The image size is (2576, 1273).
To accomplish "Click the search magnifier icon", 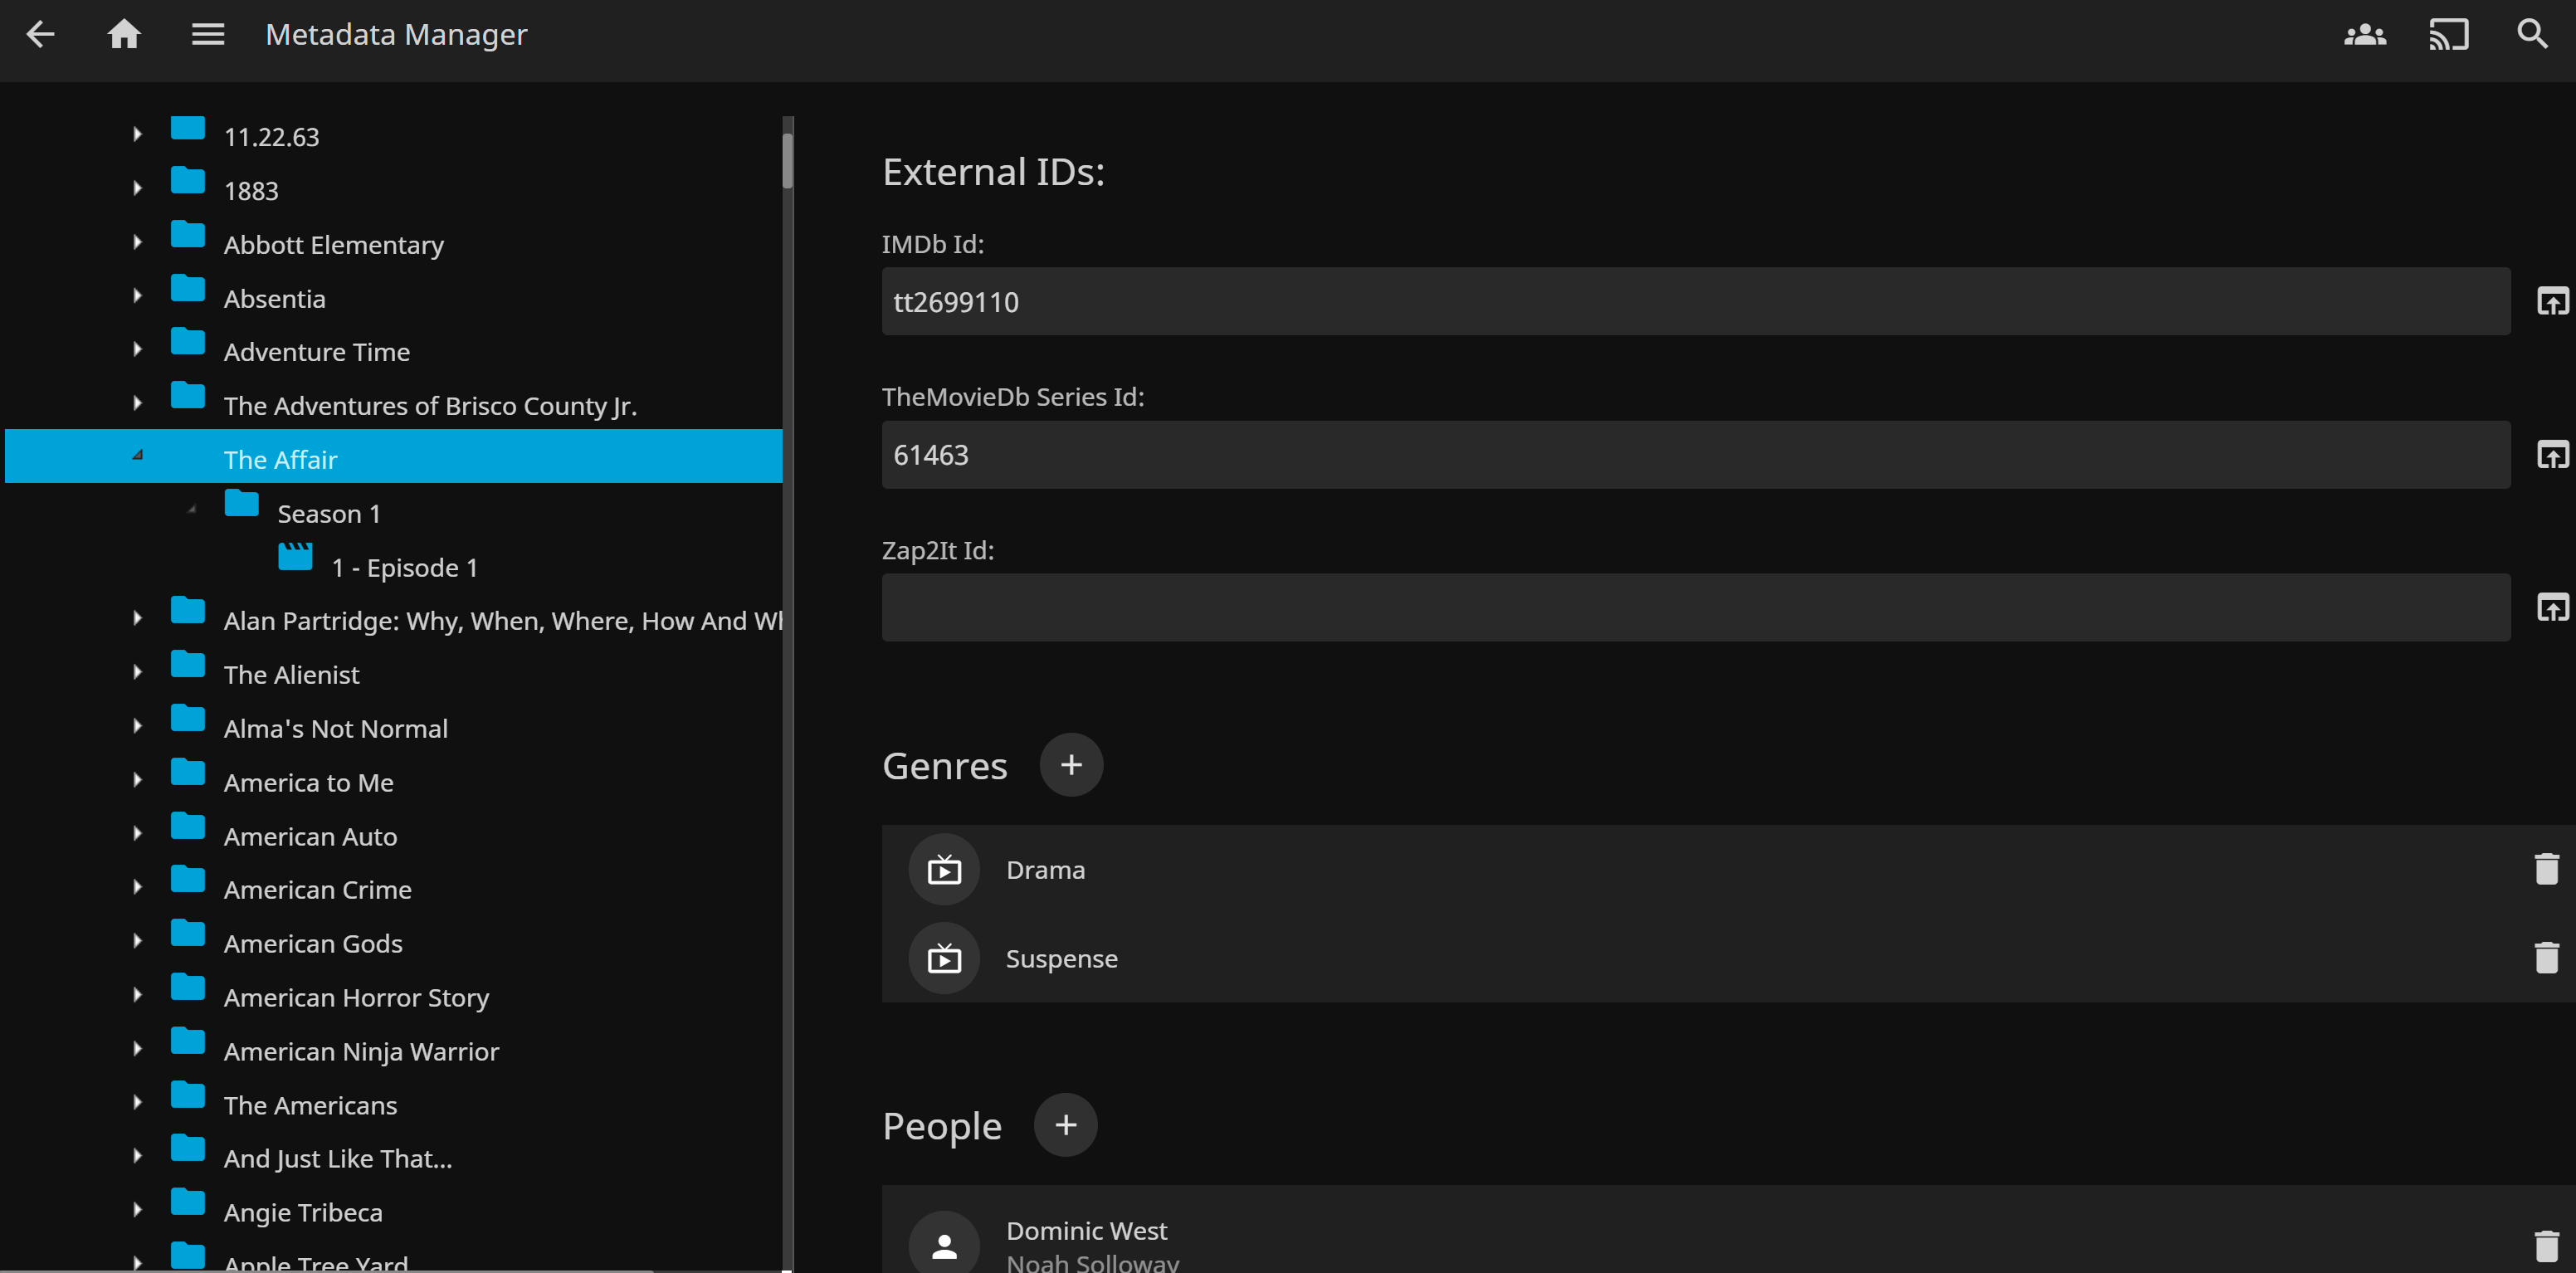I will click(2531, 34).
